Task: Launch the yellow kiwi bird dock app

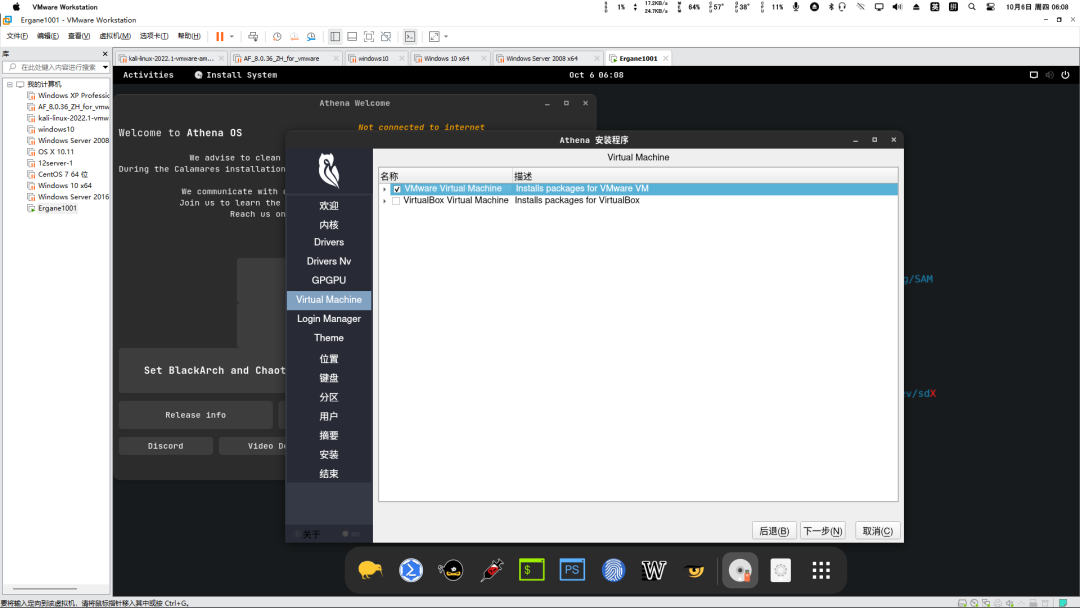Action: pyautogui.click(x=370, y=570)
